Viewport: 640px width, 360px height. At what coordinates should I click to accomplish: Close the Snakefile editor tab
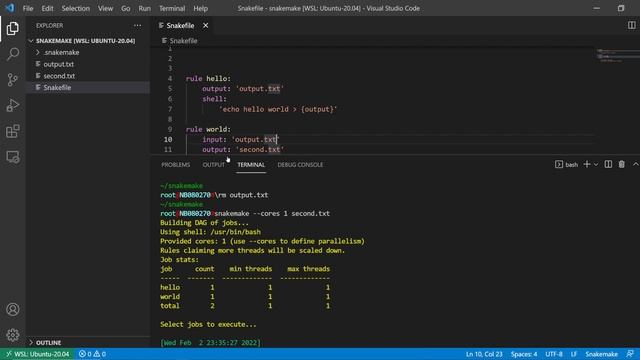click(x=205, y=25)
